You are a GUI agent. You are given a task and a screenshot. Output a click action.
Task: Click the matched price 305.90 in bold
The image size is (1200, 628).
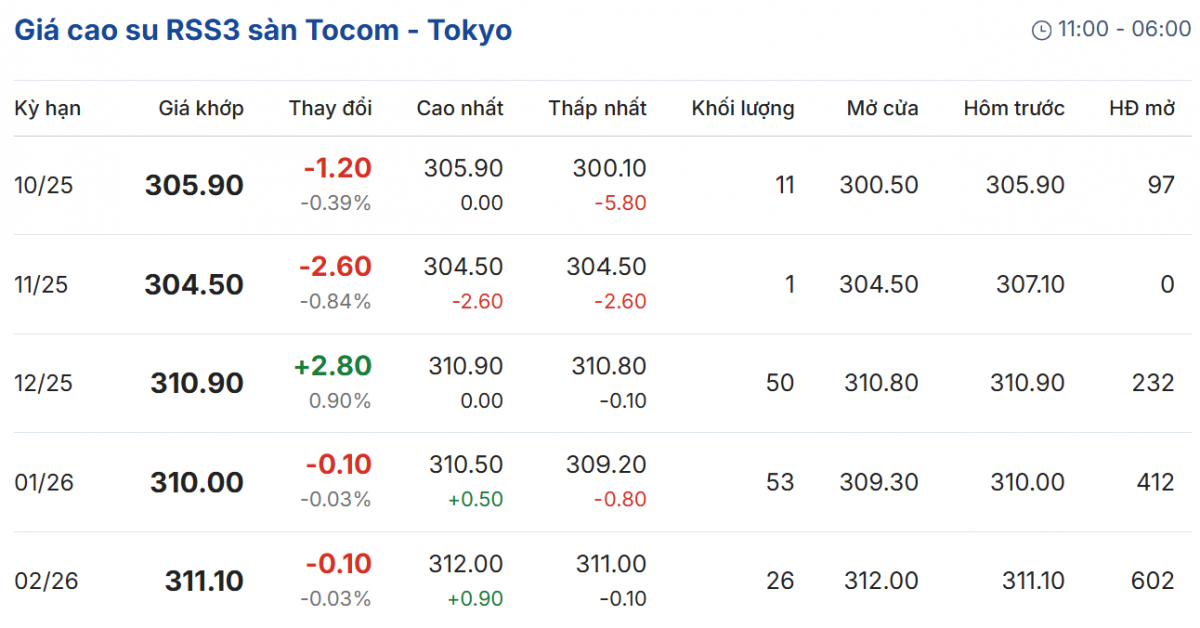tap(194, 185)
